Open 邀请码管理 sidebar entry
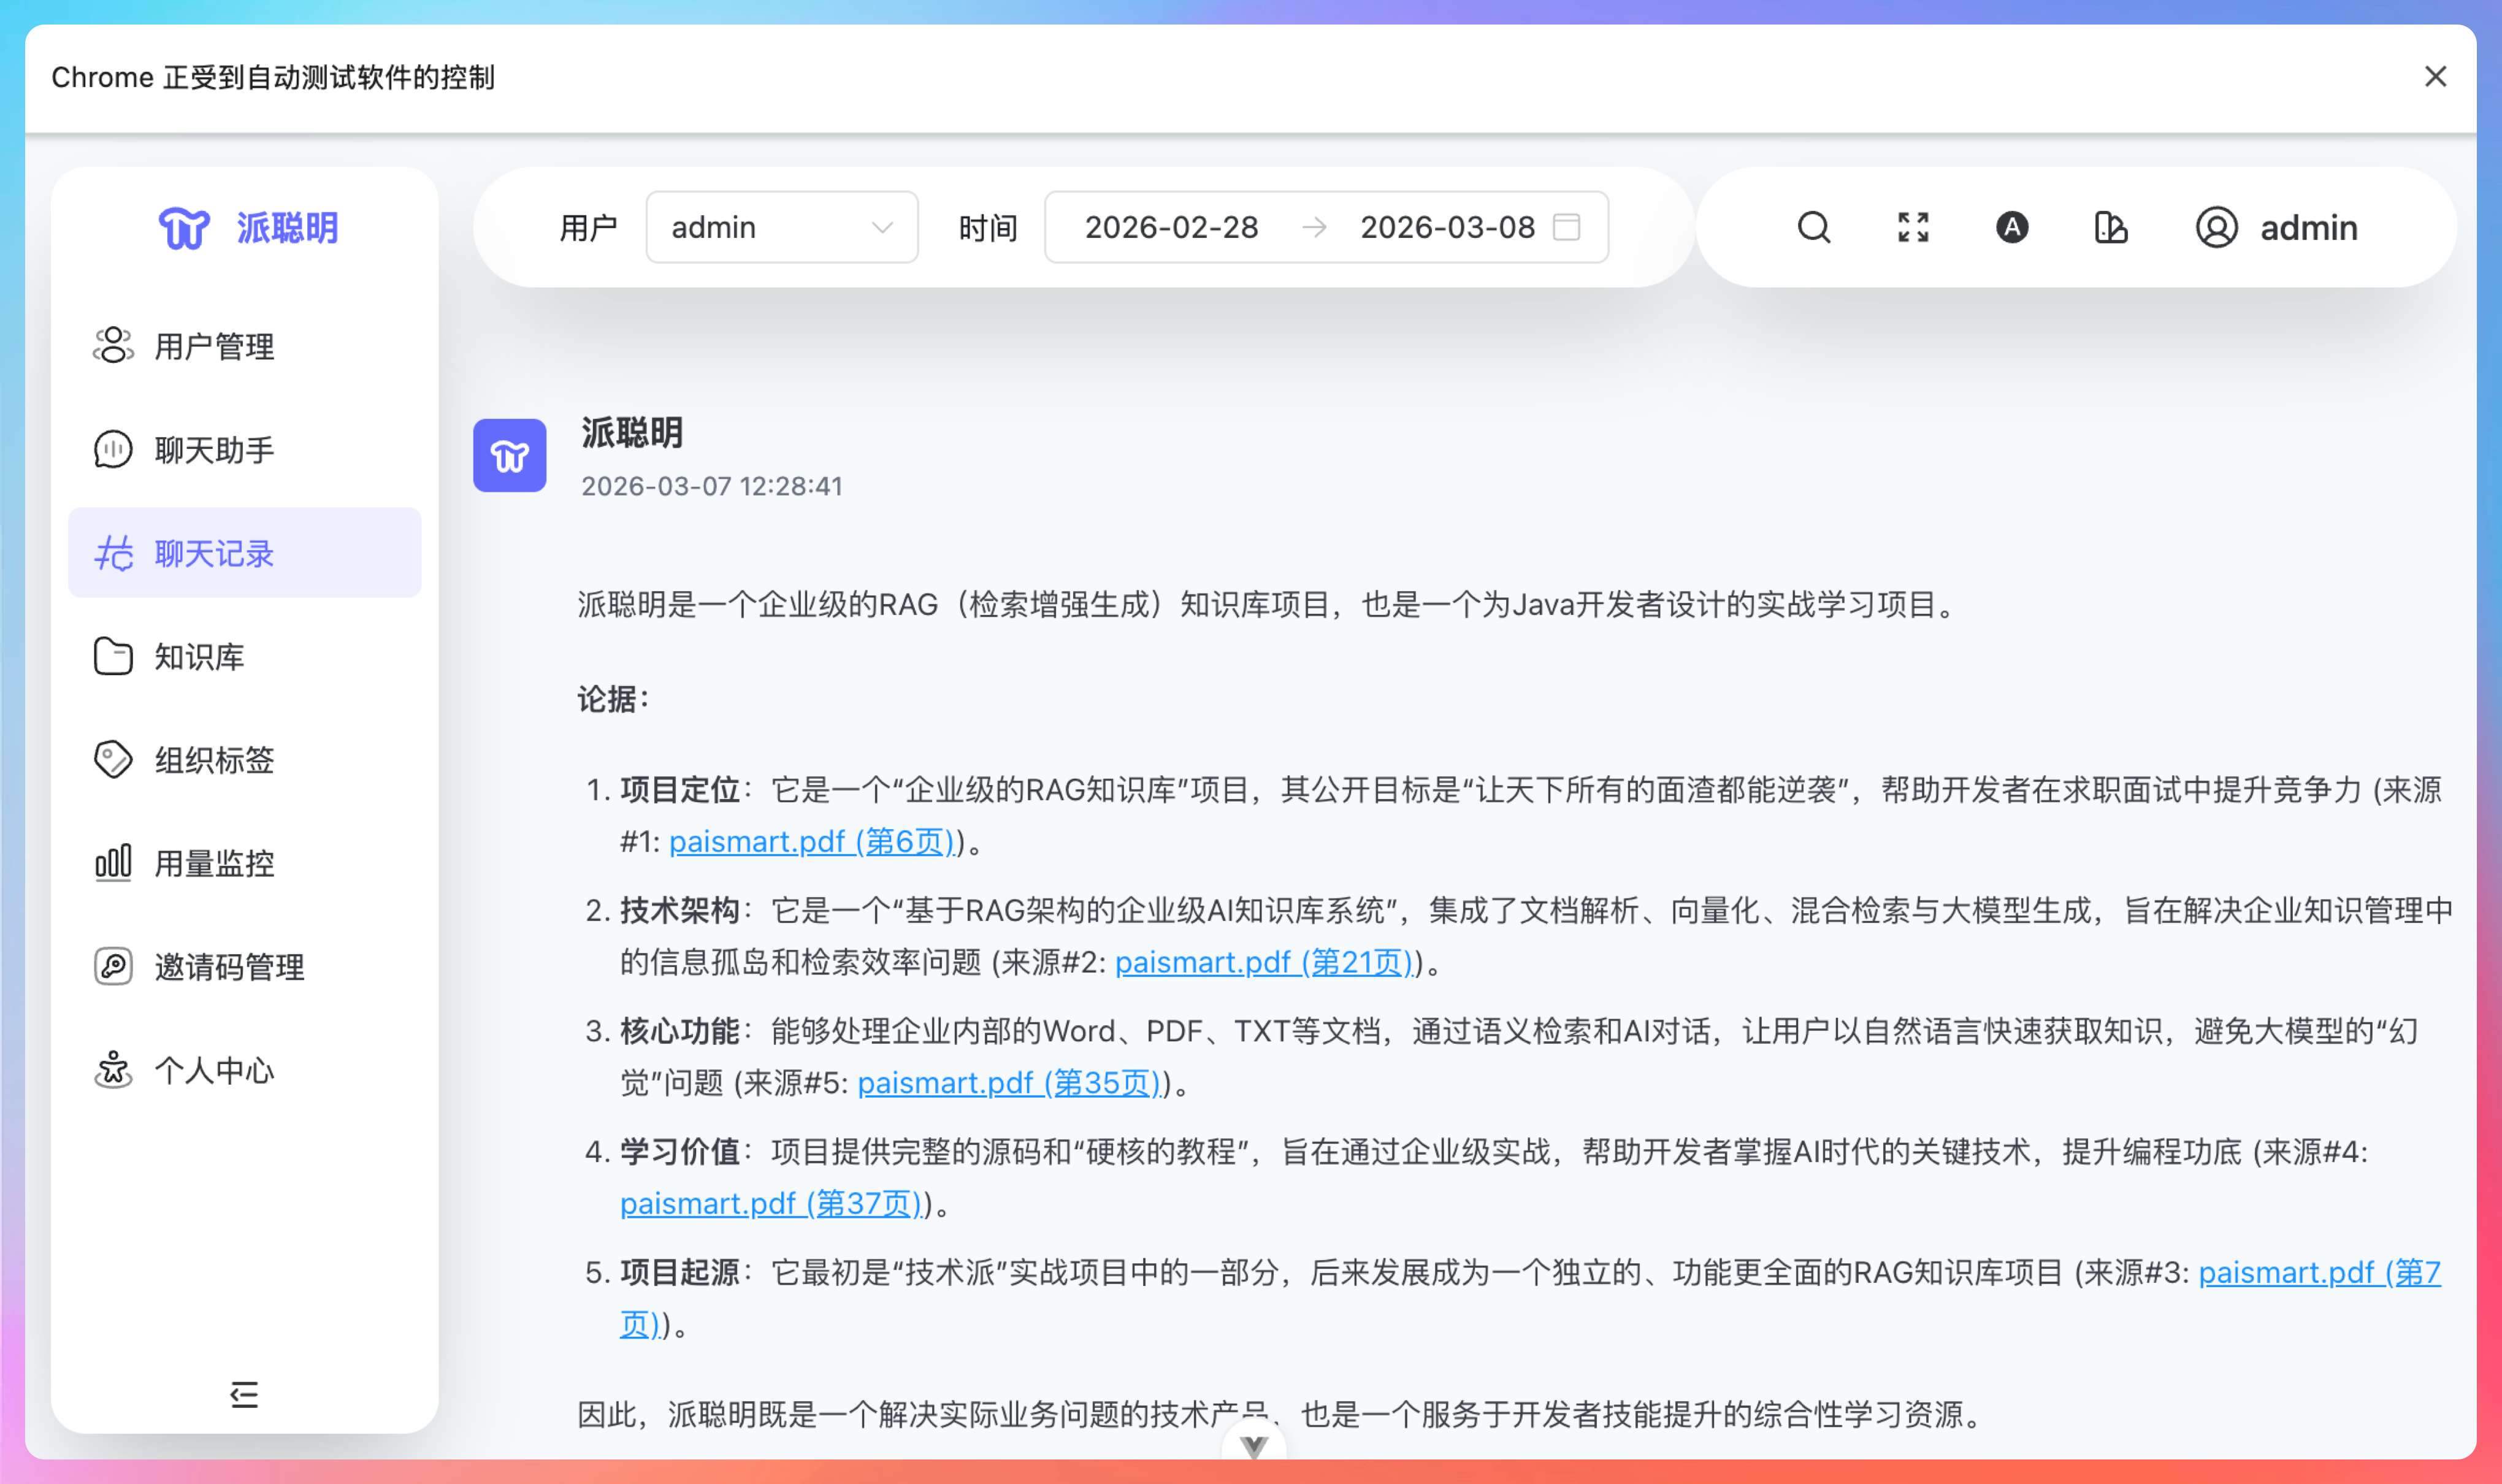This screenshot has height=1484, width=2502. coord(229,967)
